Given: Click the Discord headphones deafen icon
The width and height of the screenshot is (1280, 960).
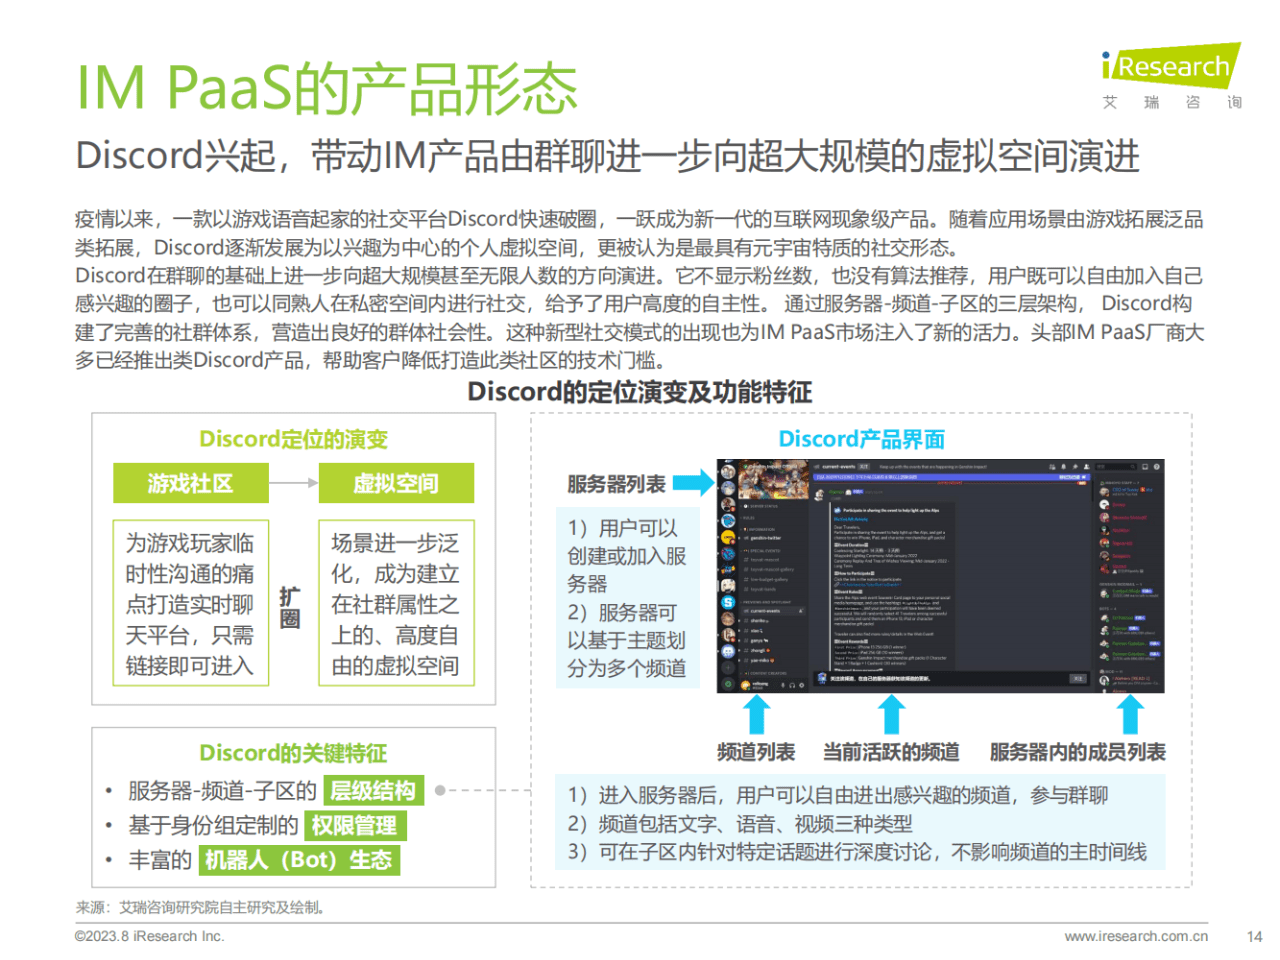Looking at the screenshot, I should tap(792, 685).
